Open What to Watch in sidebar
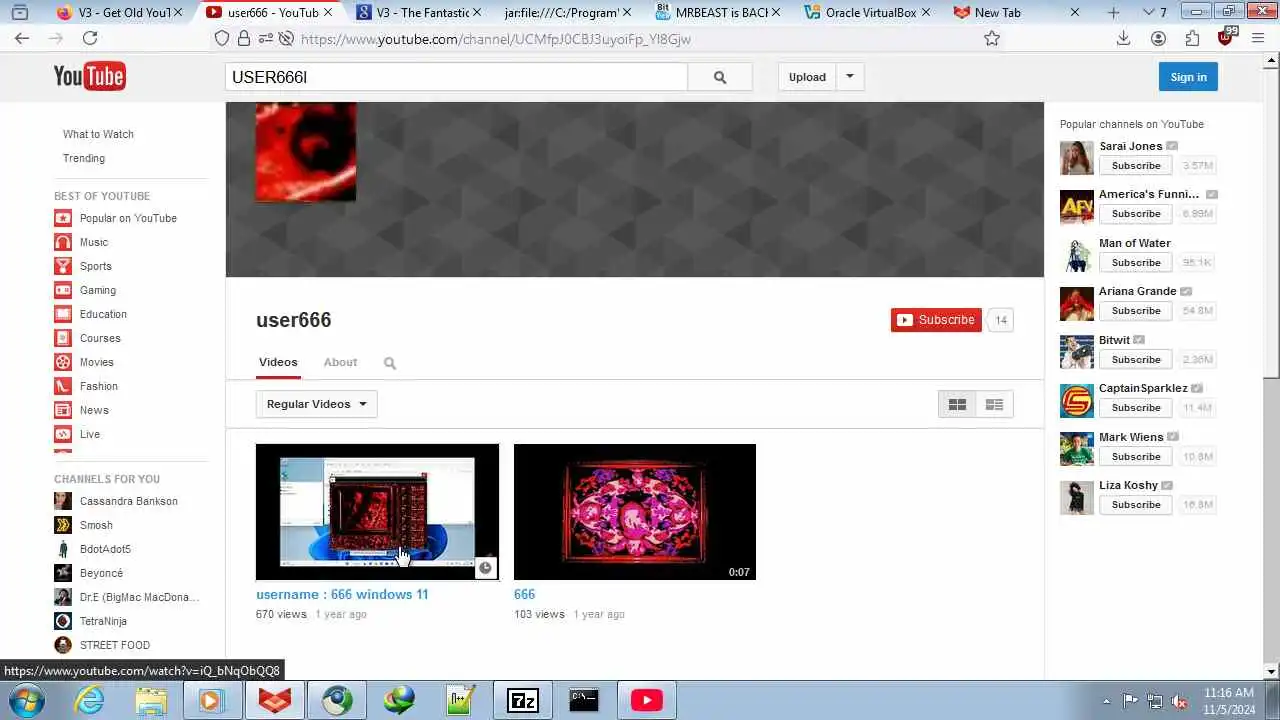The height and width of the screenshot is (720, 1280). click(x=98, y=134)
